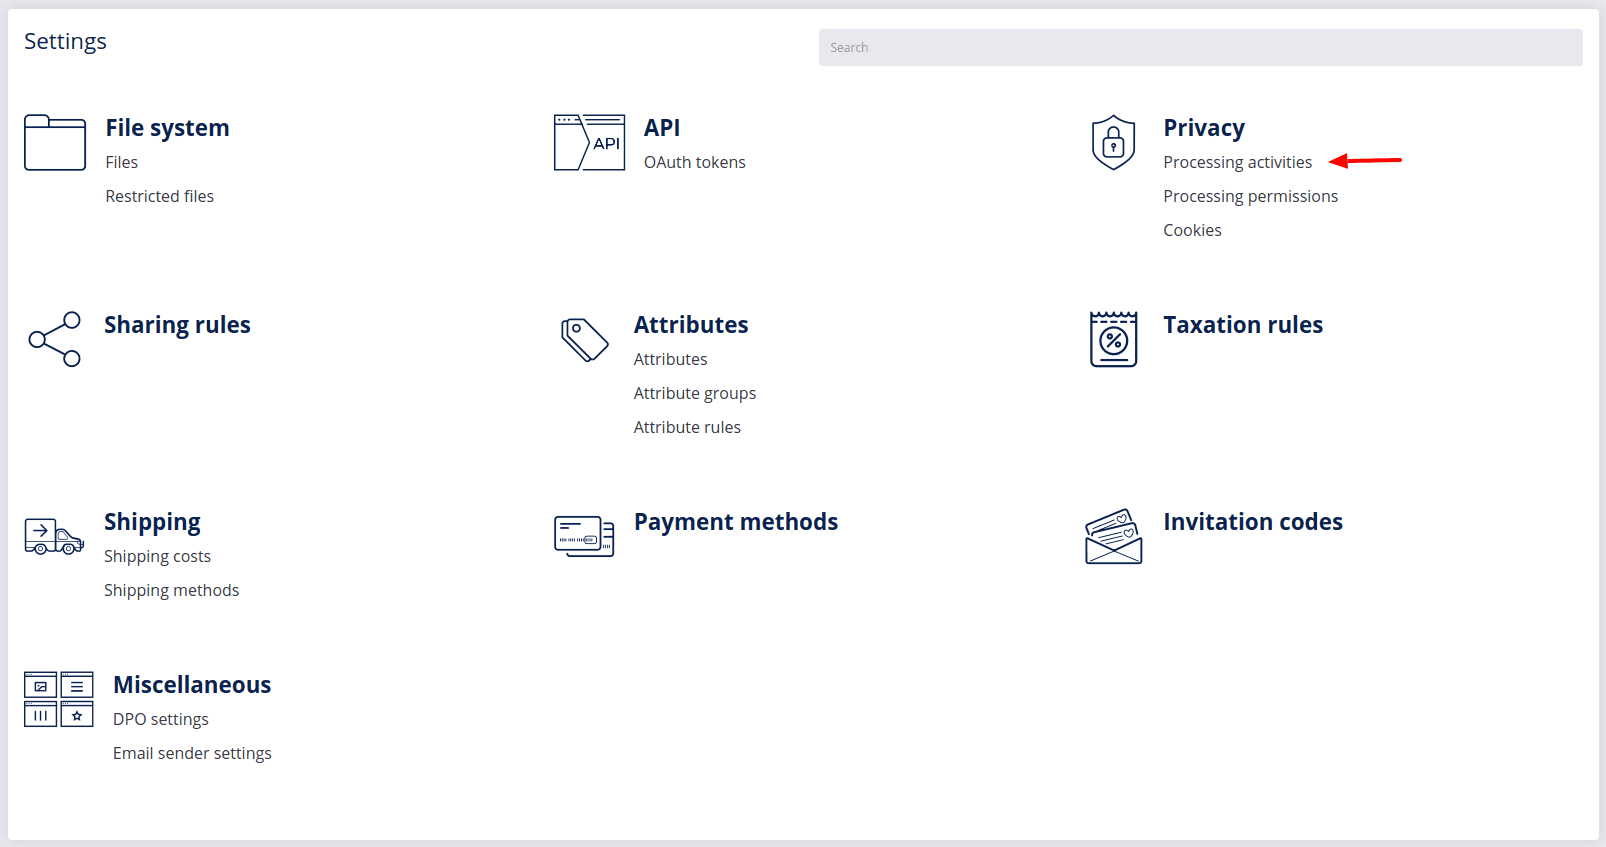Open DPO settings

[x=161, y=719]
